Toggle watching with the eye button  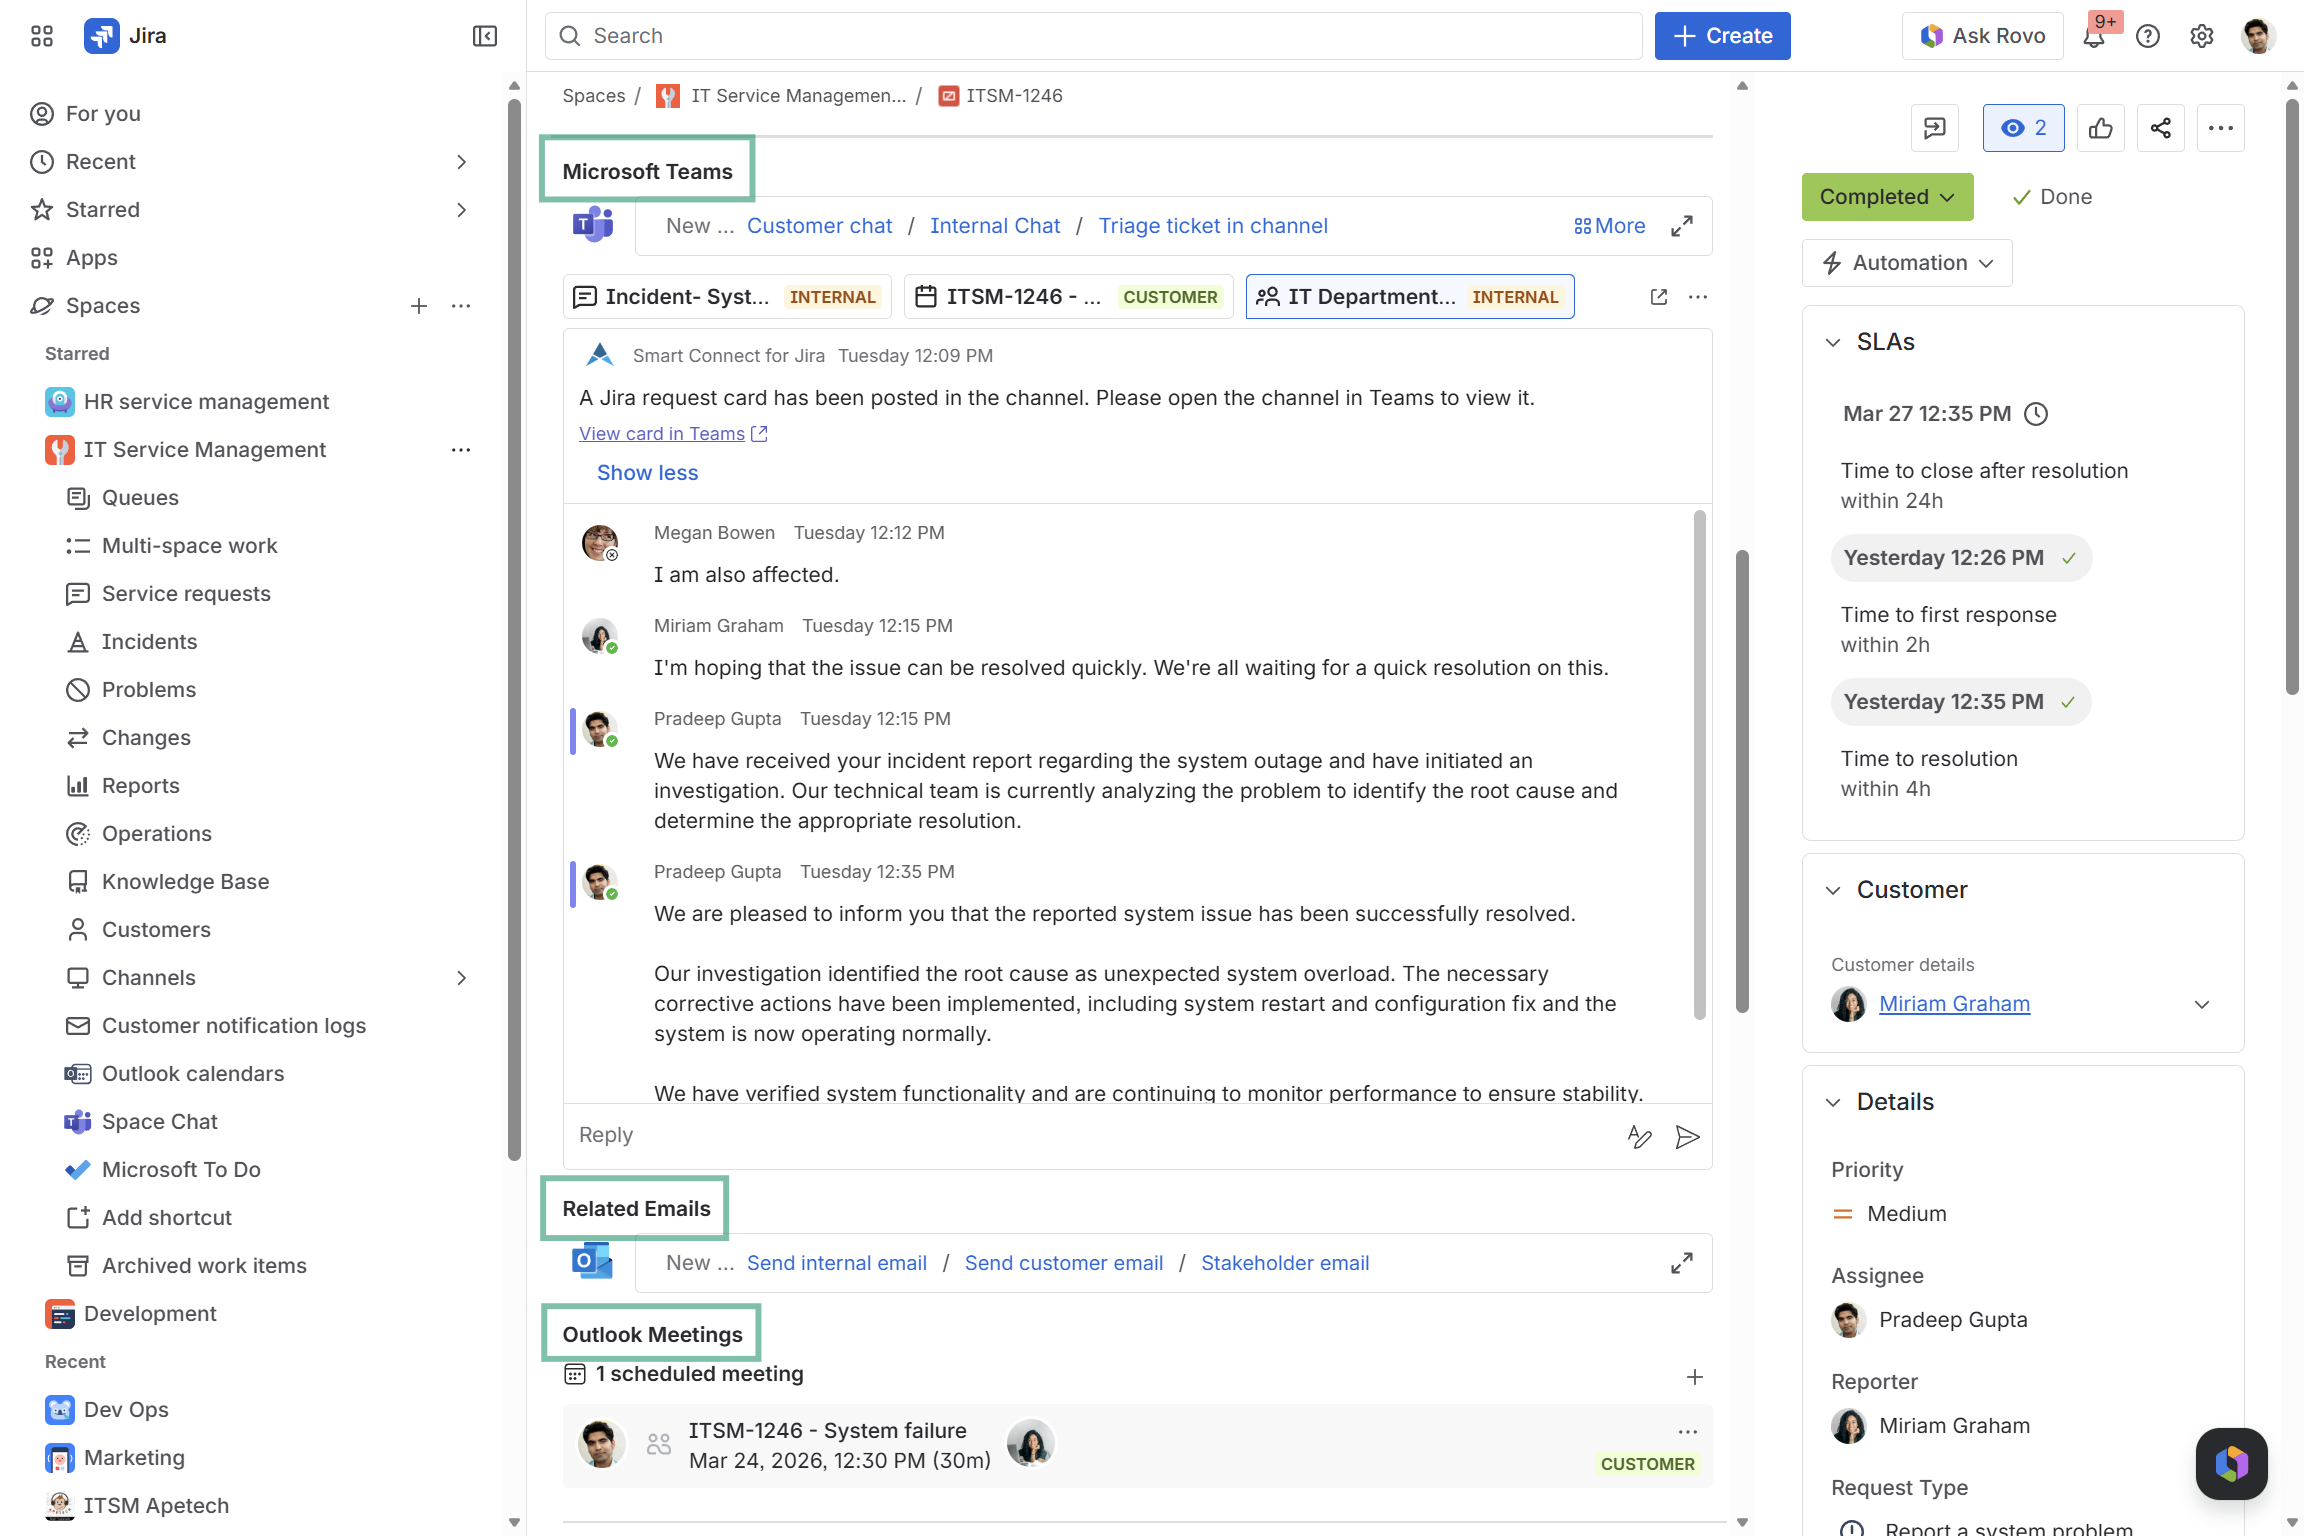pyautogui.click(x=2023, y=128)
